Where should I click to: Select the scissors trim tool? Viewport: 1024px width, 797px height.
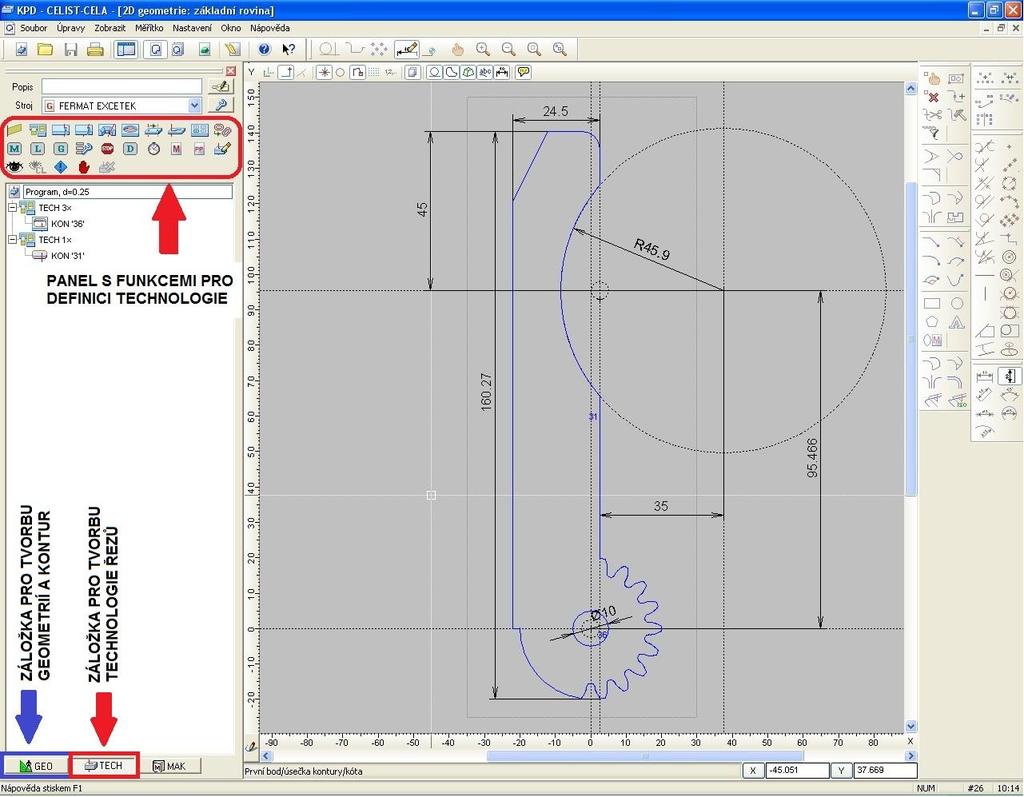click(933, 115)
